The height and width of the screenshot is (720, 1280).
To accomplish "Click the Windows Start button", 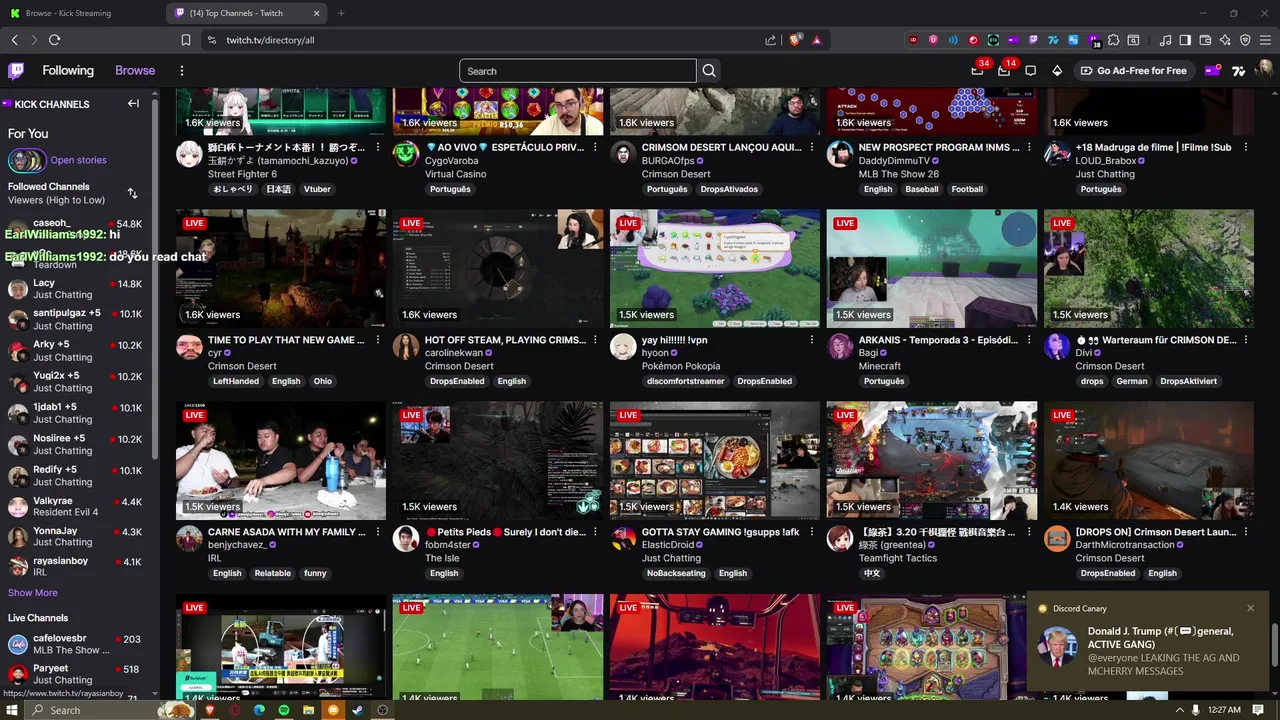I will pos(13,710).
